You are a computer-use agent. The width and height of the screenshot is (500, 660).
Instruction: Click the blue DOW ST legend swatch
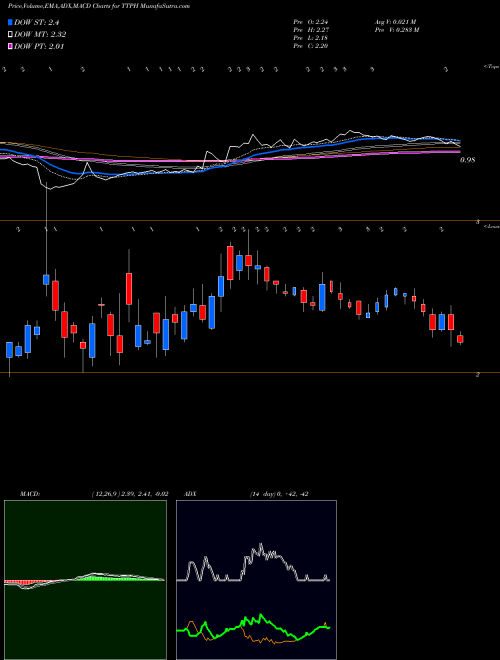coord(11,23)
